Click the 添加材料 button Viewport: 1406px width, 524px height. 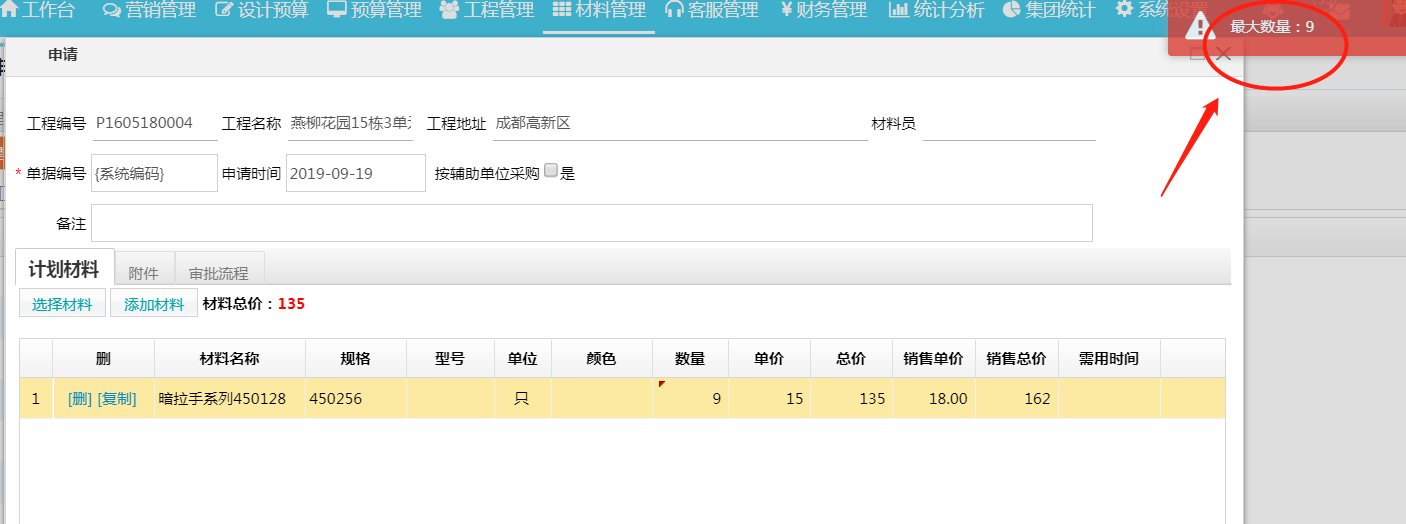(154, 305)
